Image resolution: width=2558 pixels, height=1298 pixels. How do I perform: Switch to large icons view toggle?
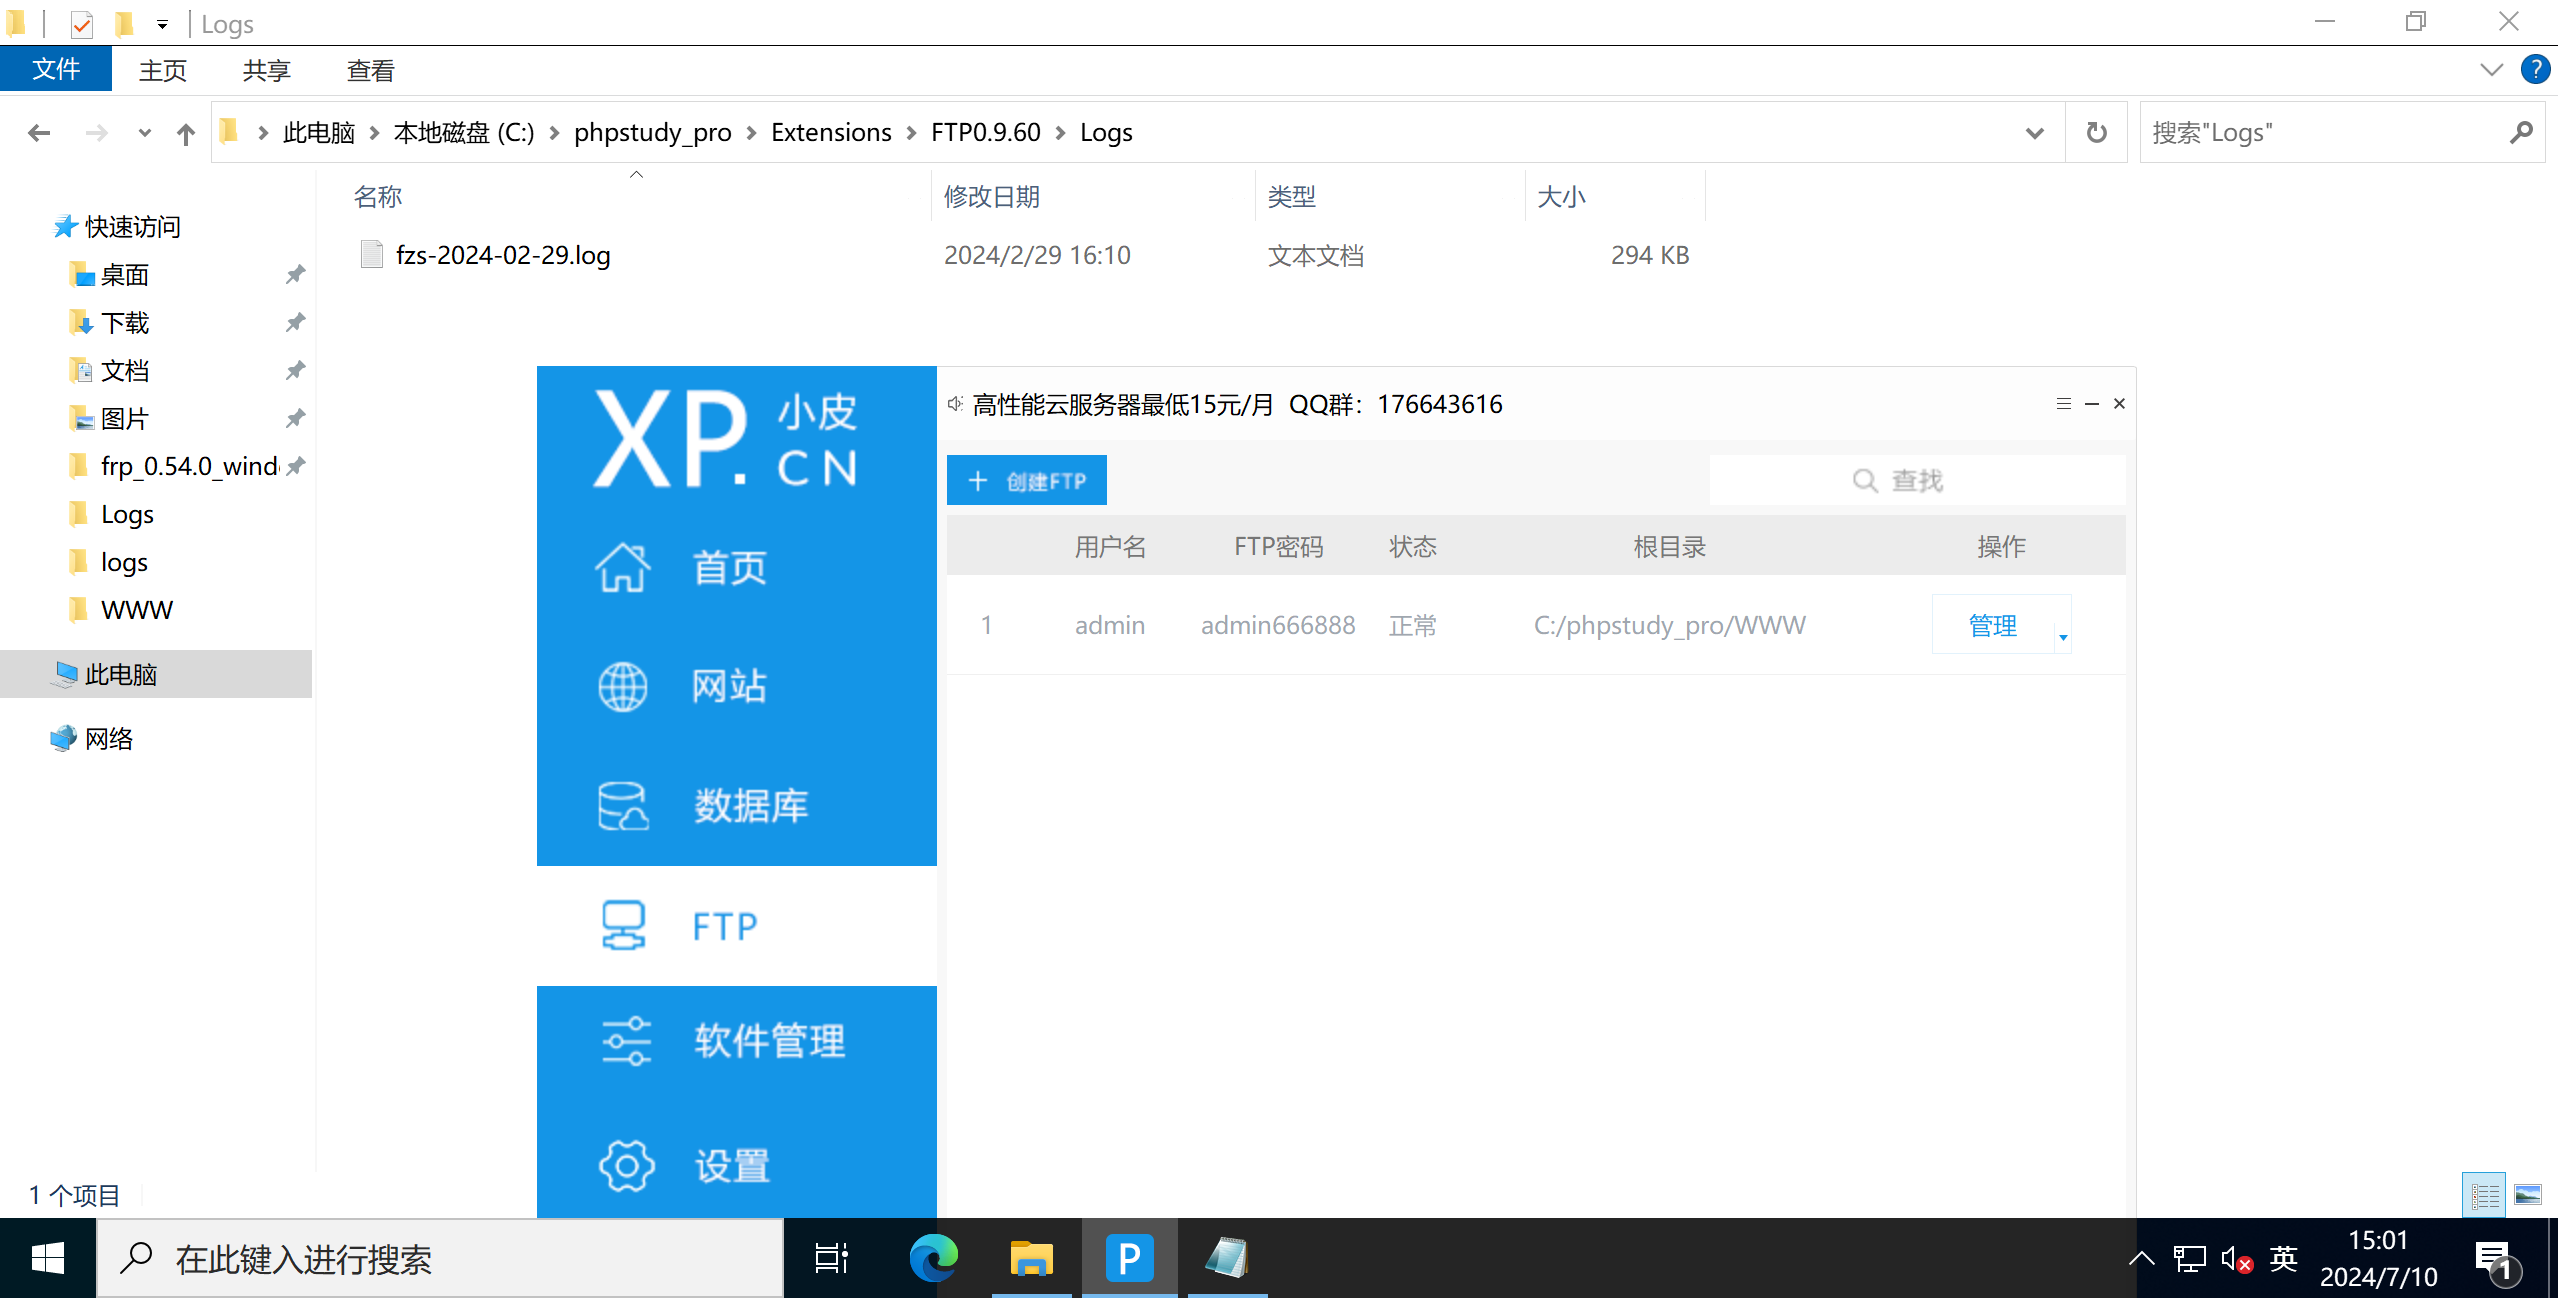[x=2528, y=1195]
